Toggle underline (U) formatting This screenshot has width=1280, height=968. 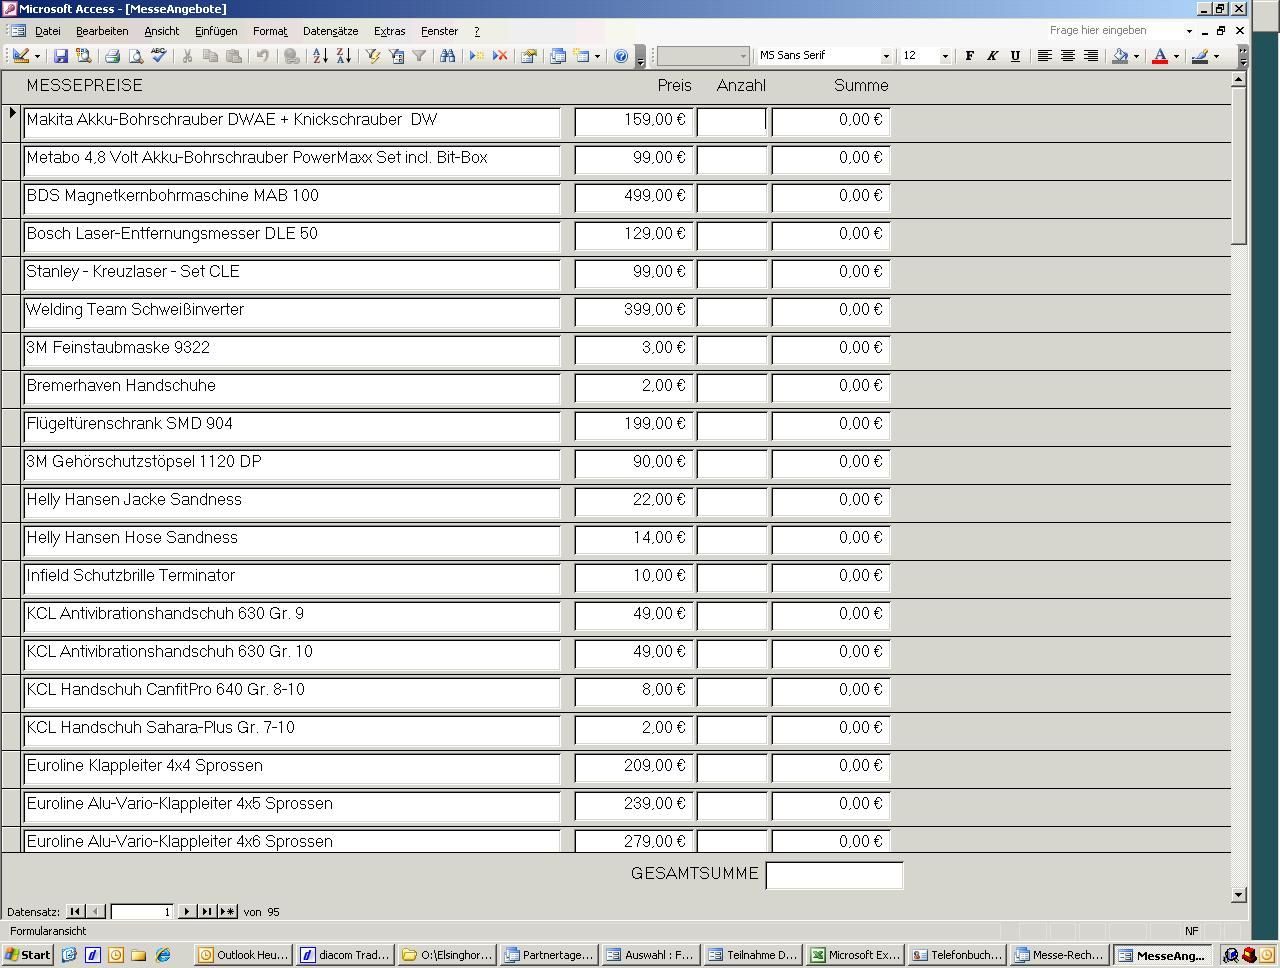click(x=1015, y=56)
